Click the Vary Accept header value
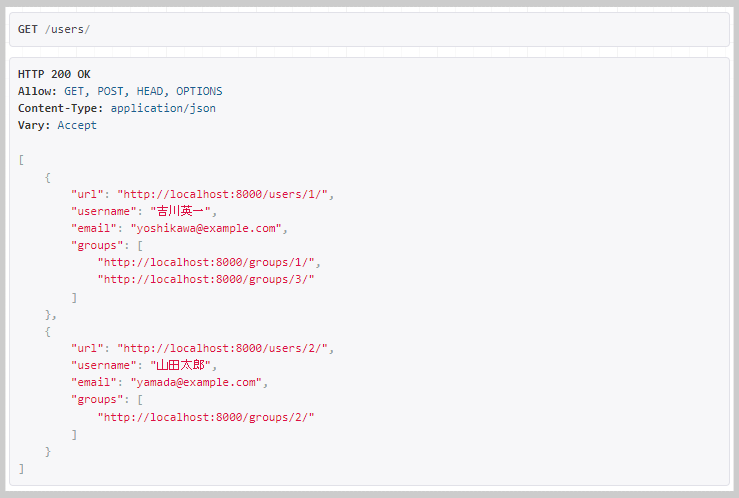 [x=77, y=125]
